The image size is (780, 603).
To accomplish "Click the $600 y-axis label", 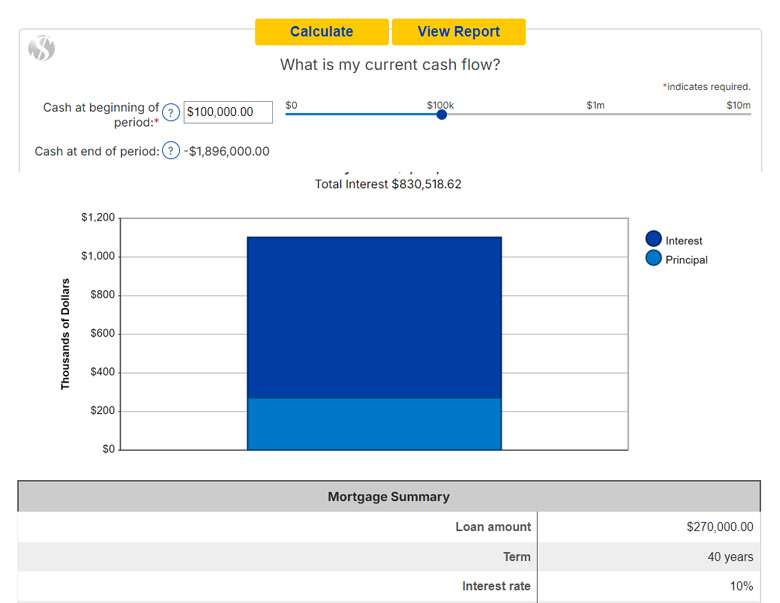I will [x=102, y=333].
